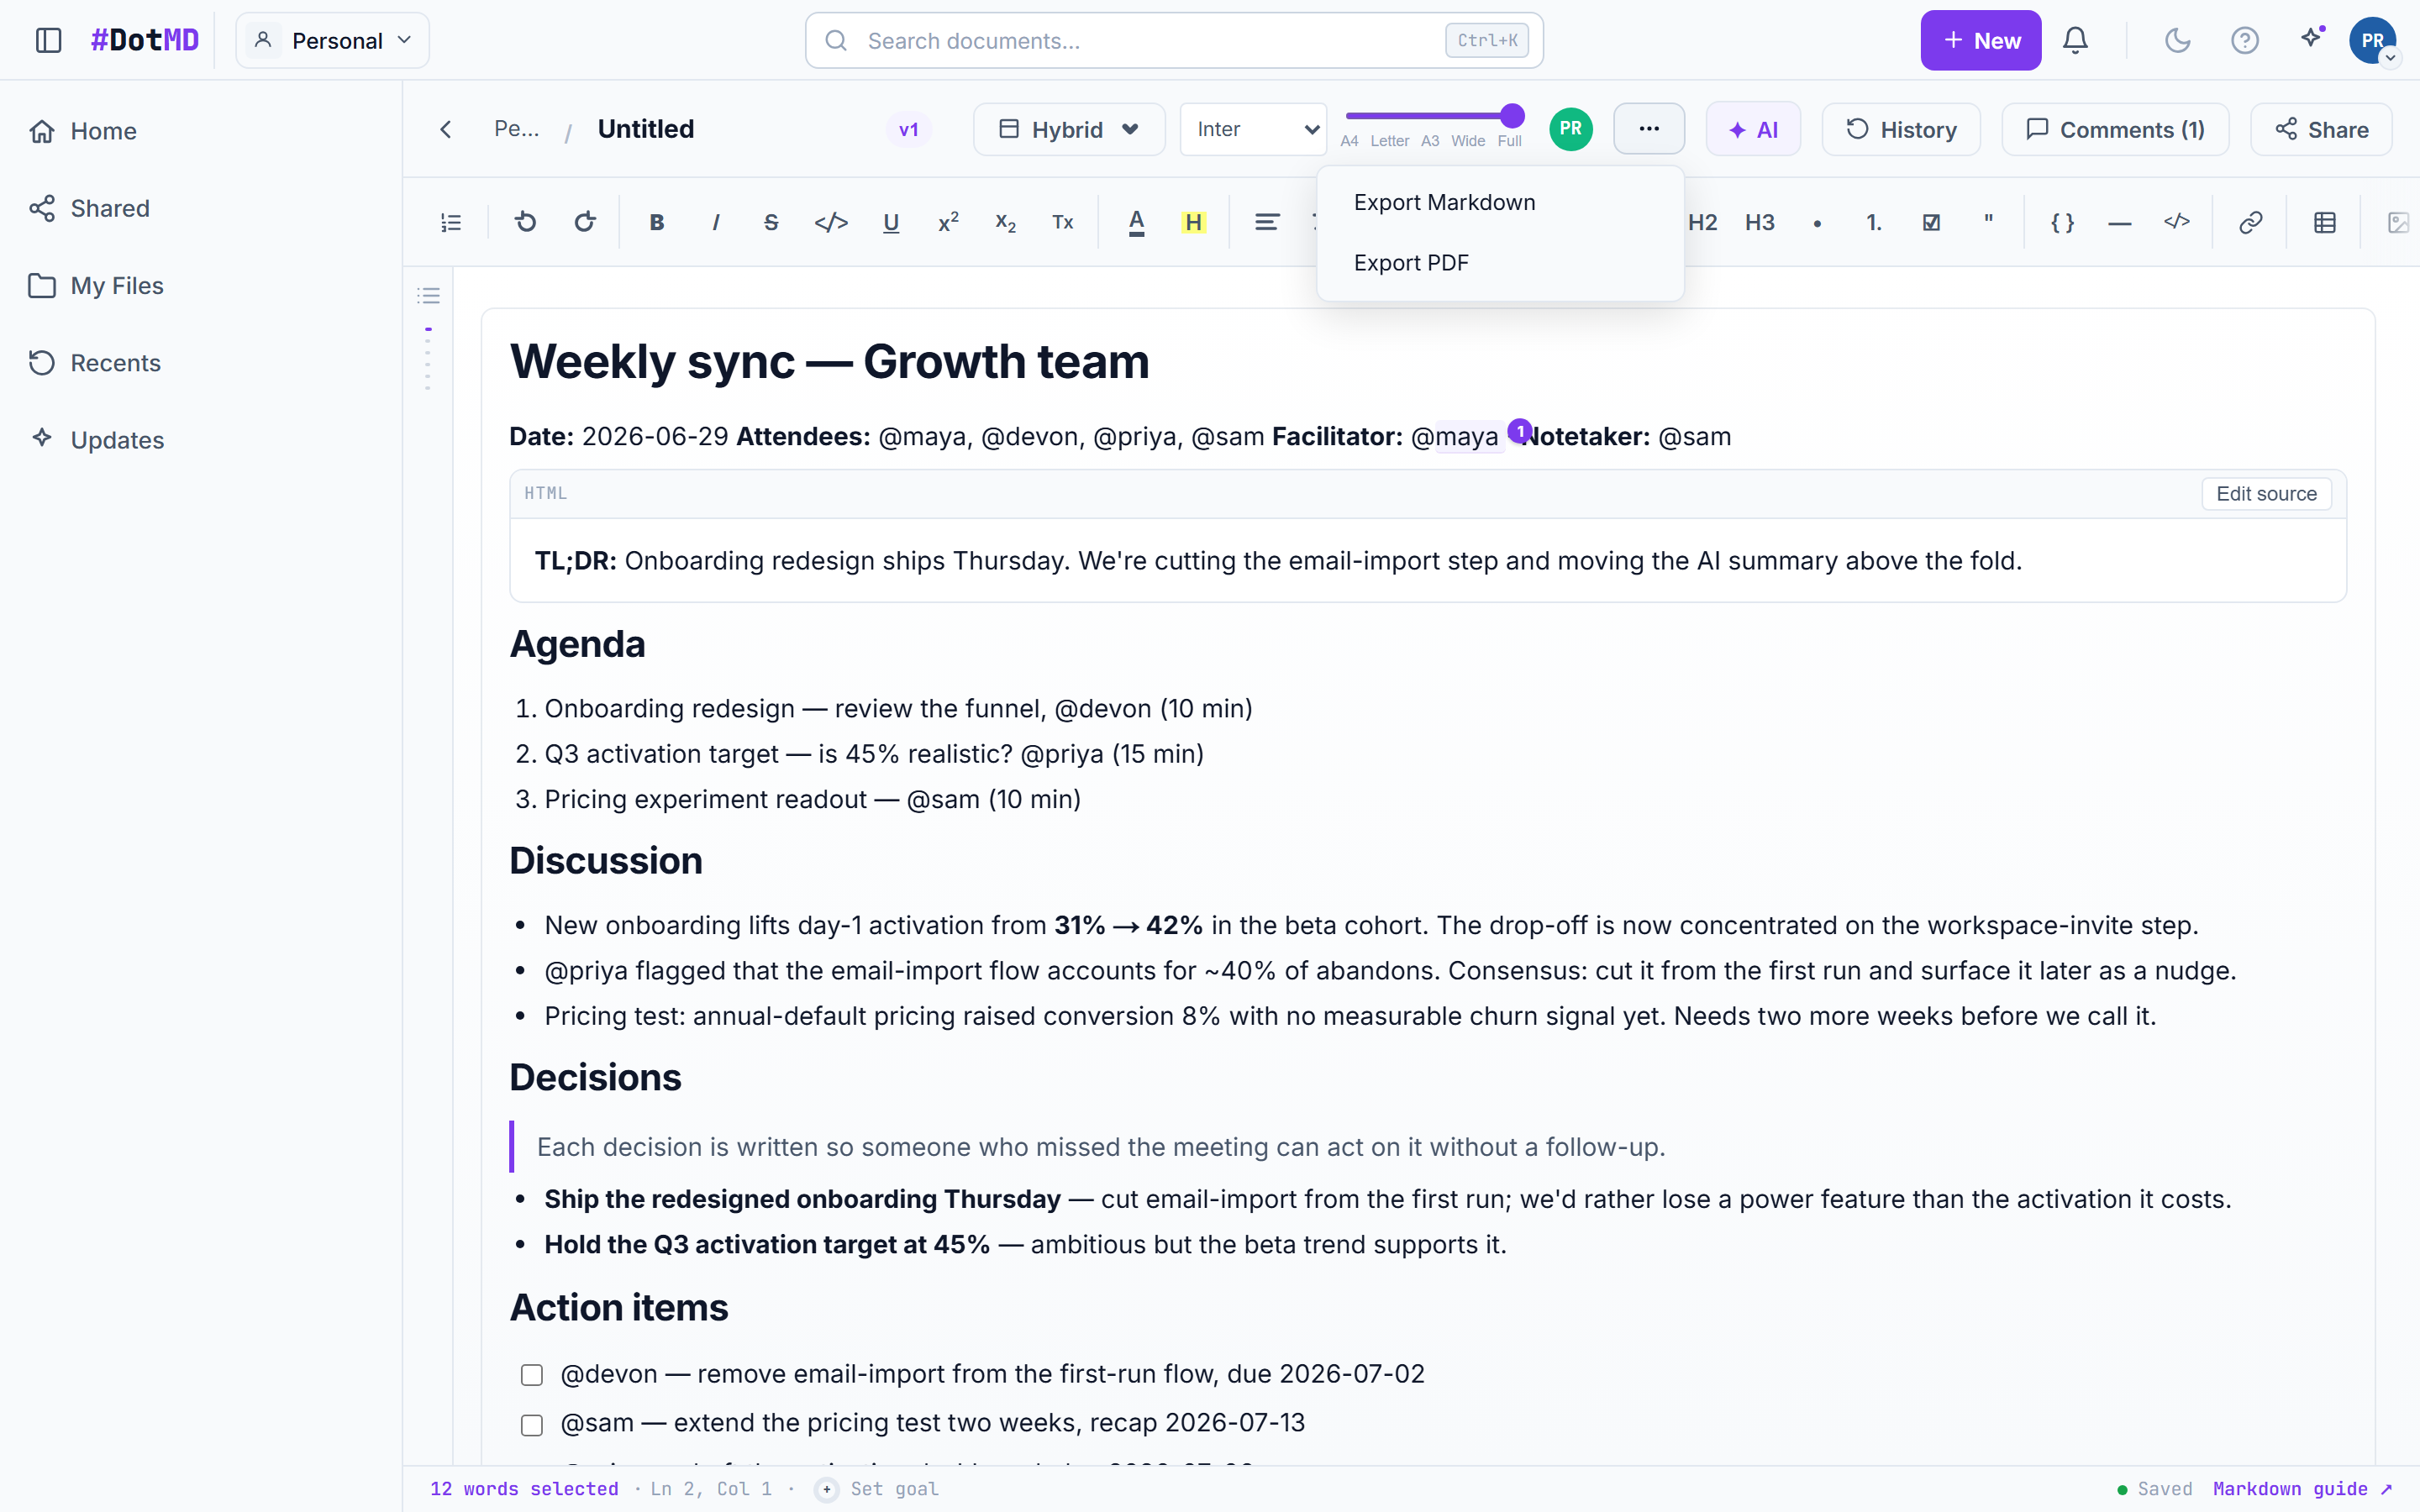Click Edit source on HTML block

pyautogui.click(x=2266, y=494)
